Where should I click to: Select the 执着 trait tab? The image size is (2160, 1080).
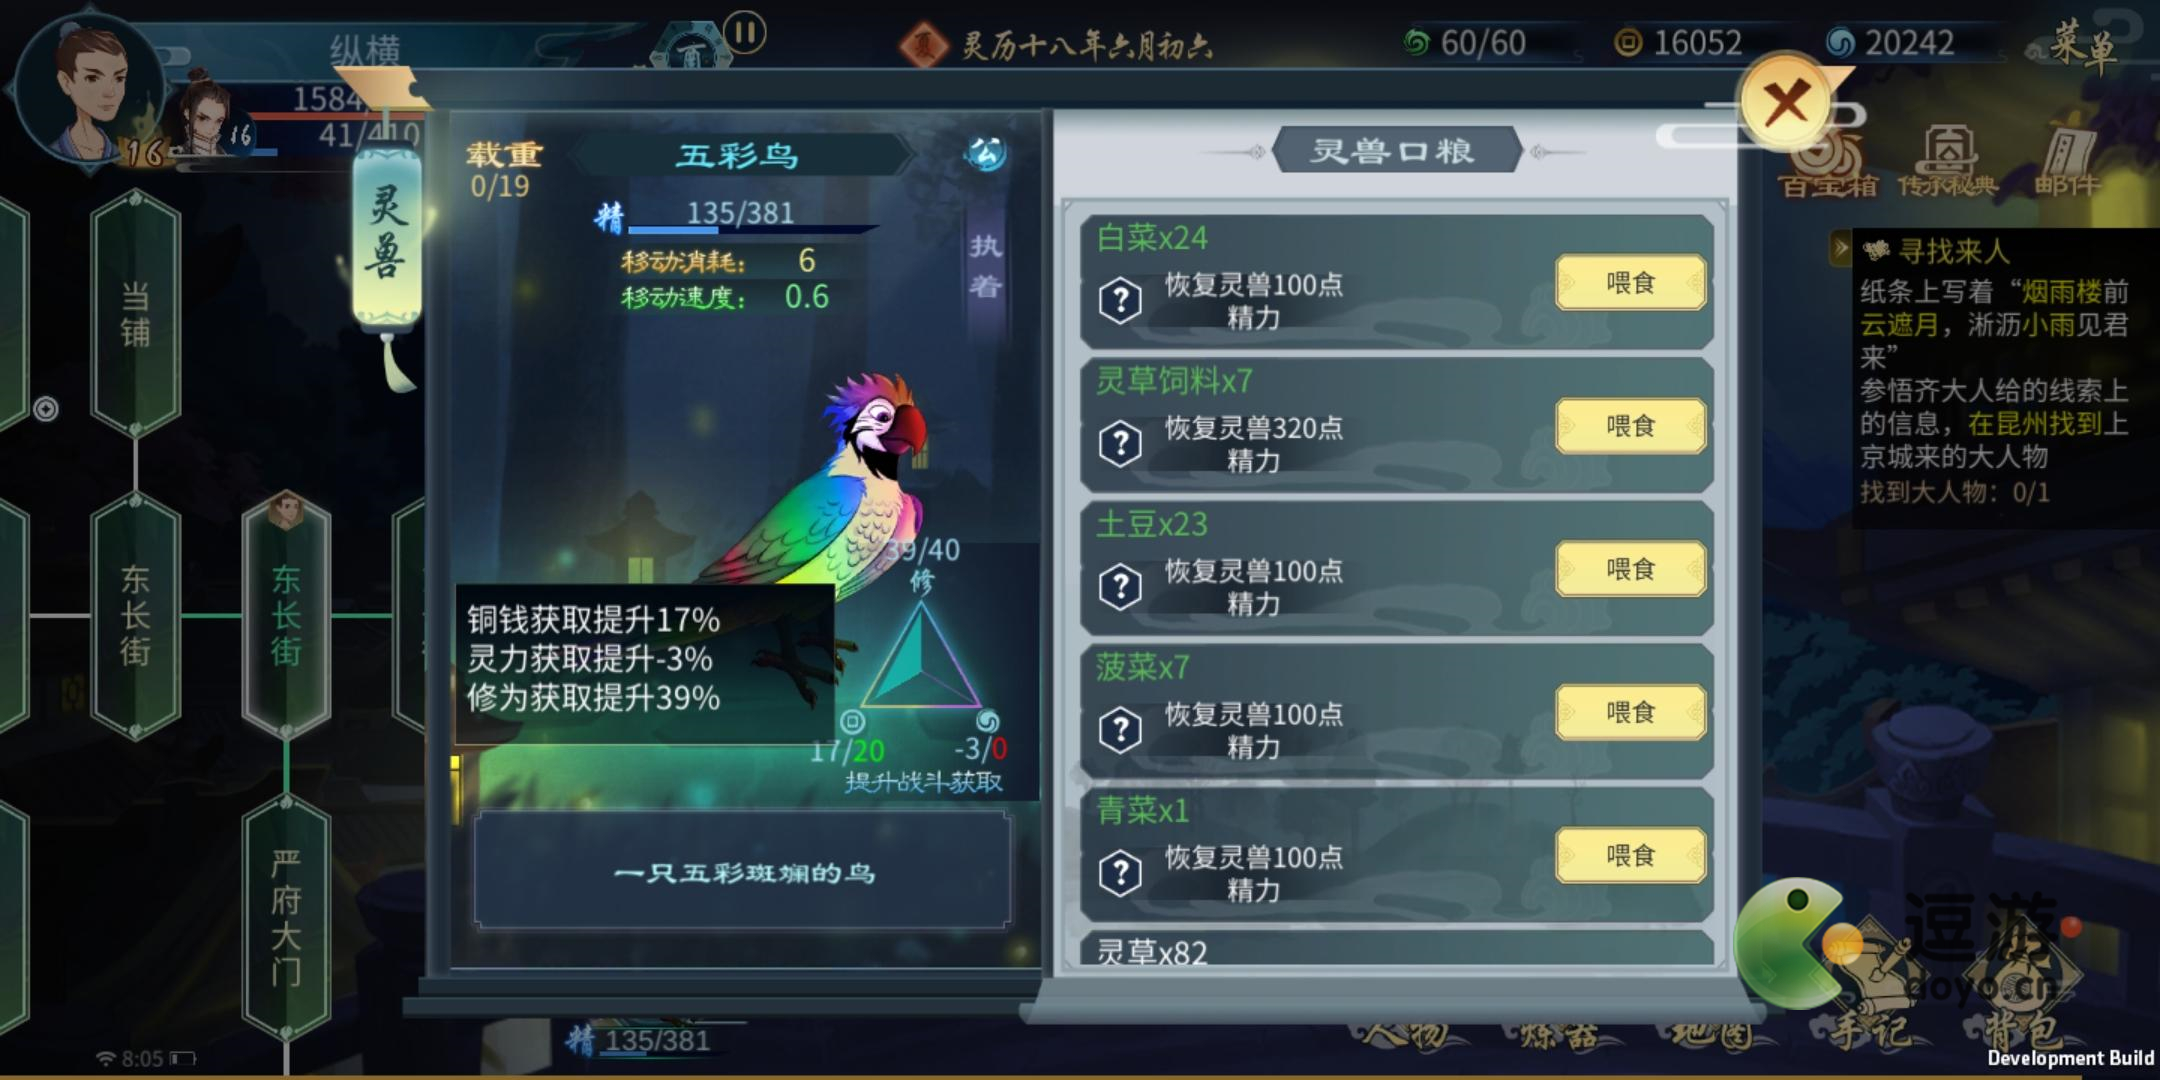coord(985,266)
